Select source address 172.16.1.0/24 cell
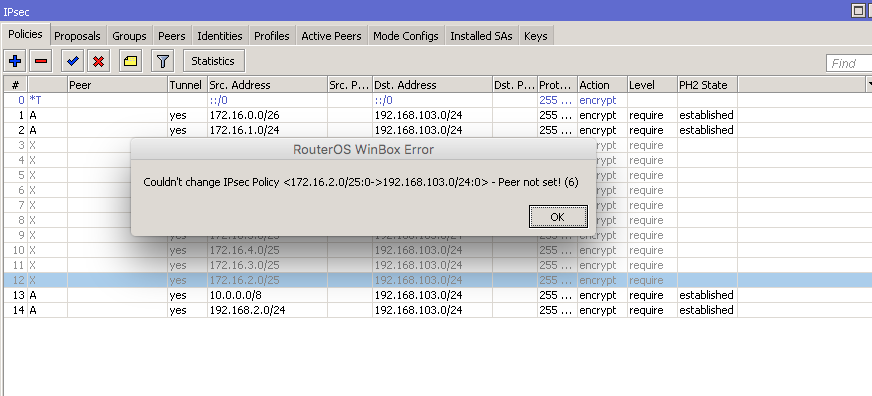872x396 pixels. pos(267,130)
